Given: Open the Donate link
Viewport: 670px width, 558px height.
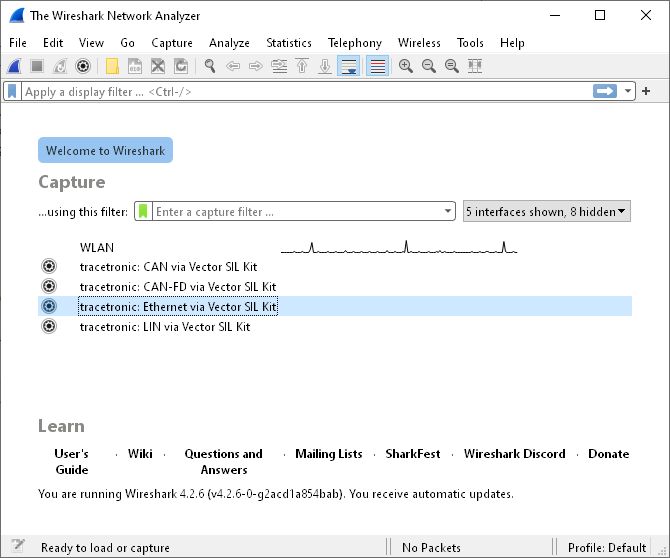Looking at the screenshot, I should 608,454.
